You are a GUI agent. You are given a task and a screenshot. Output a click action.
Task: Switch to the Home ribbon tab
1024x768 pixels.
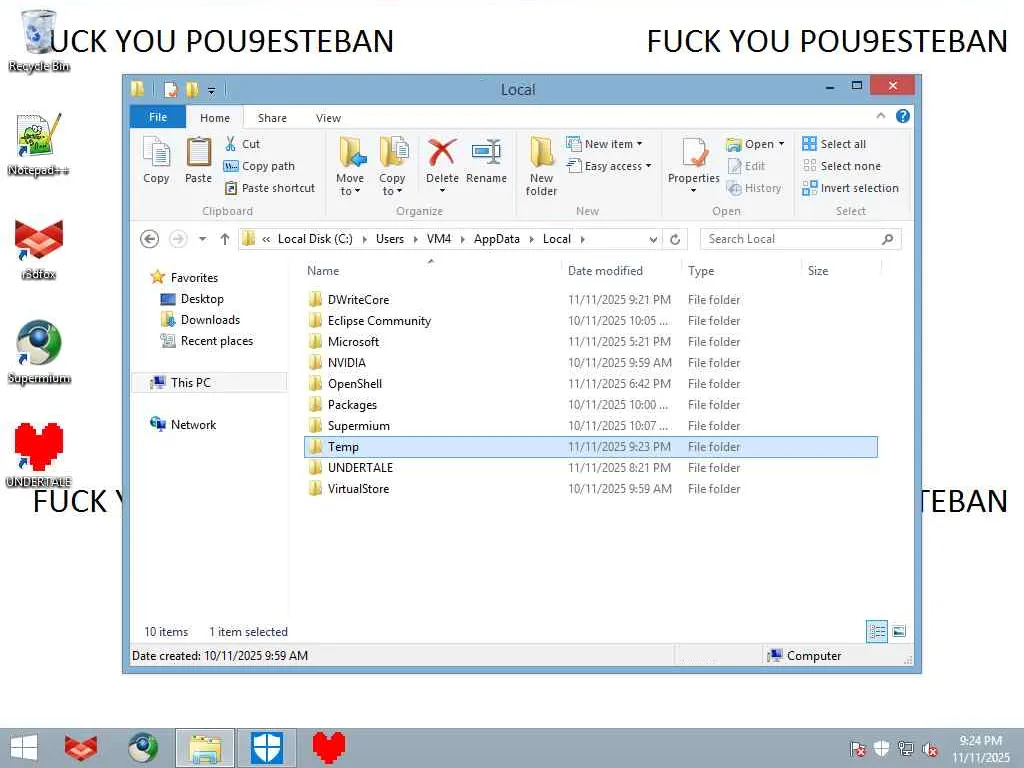click(215, 118)
